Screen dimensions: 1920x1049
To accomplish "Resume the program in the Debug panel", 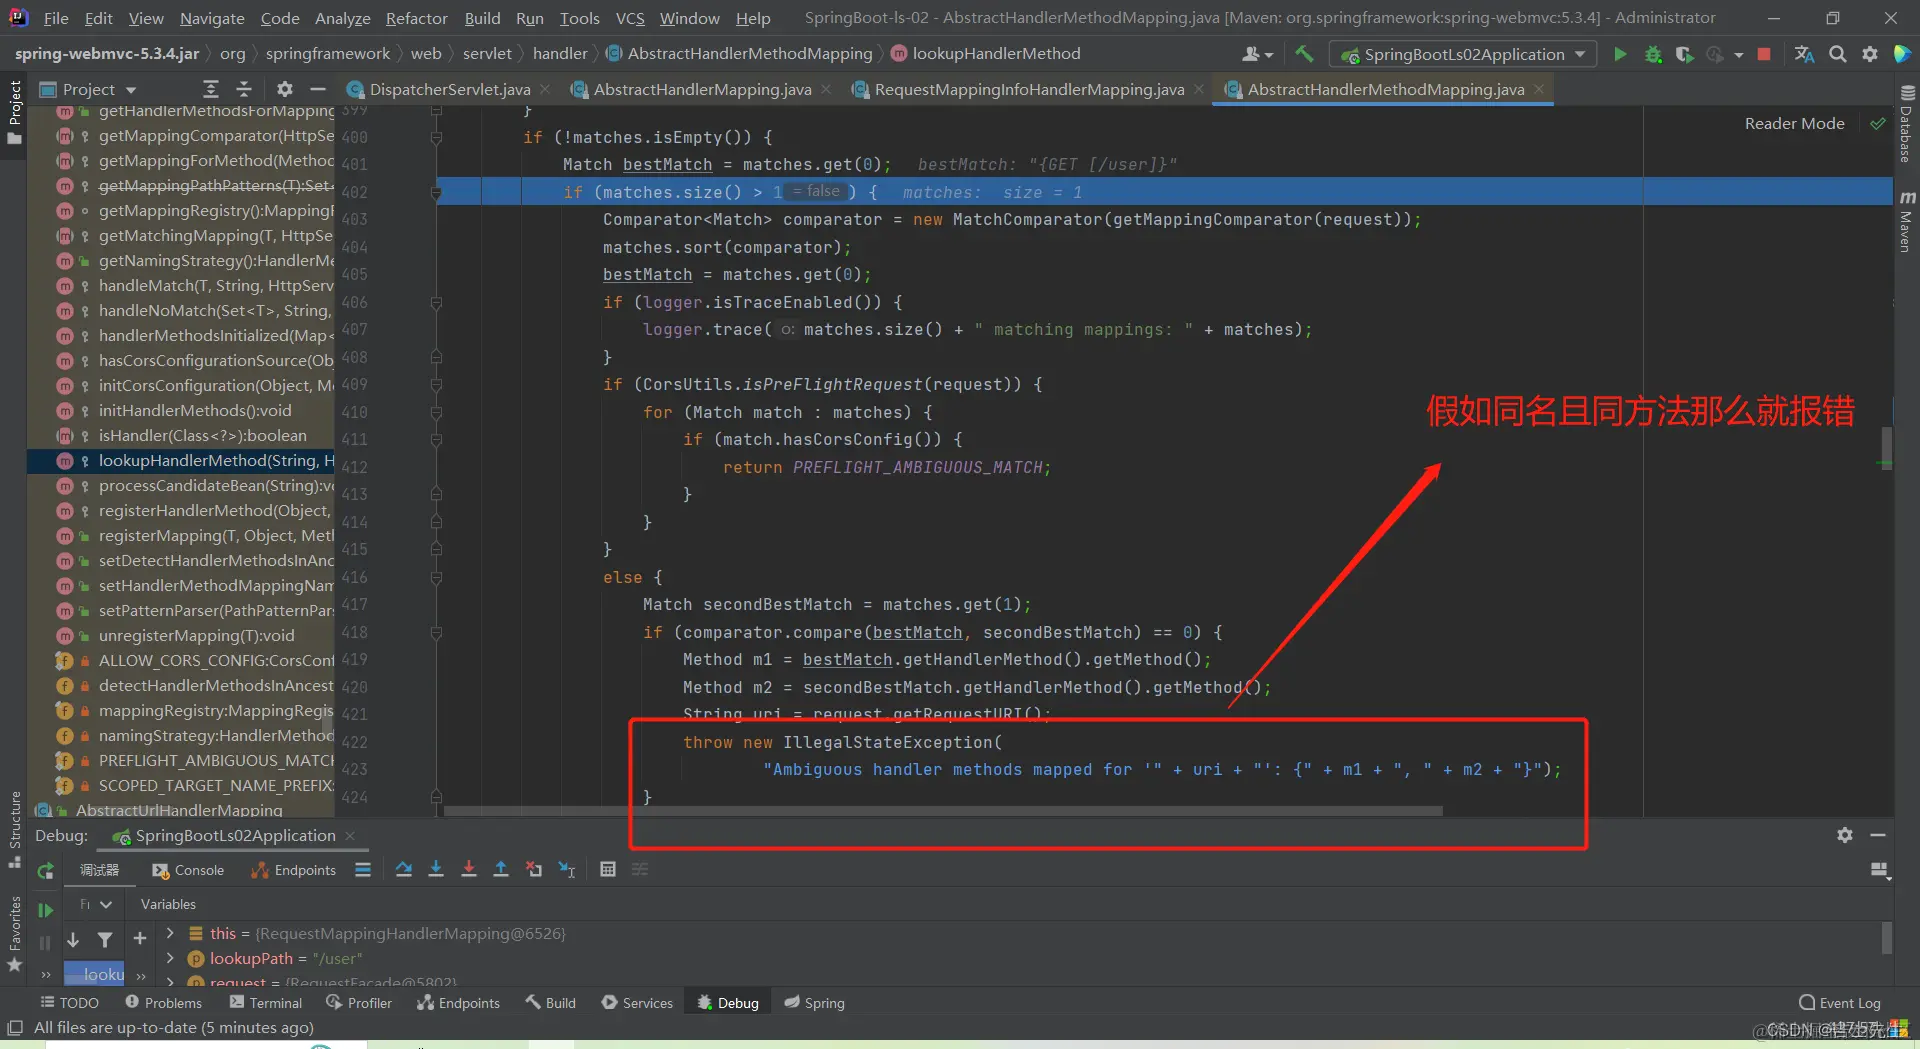I will coord(45,910).
